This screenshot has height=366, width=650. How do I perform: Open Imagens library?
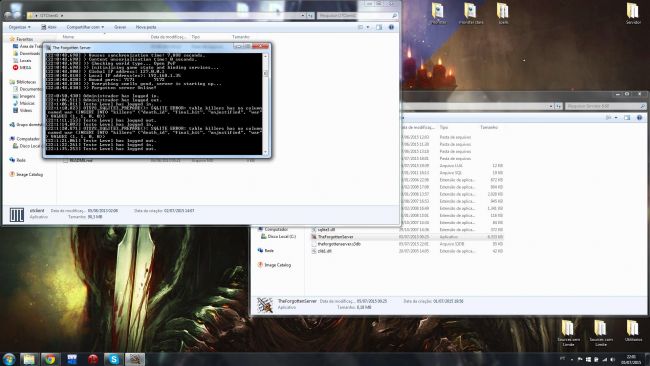click(24, 96)
